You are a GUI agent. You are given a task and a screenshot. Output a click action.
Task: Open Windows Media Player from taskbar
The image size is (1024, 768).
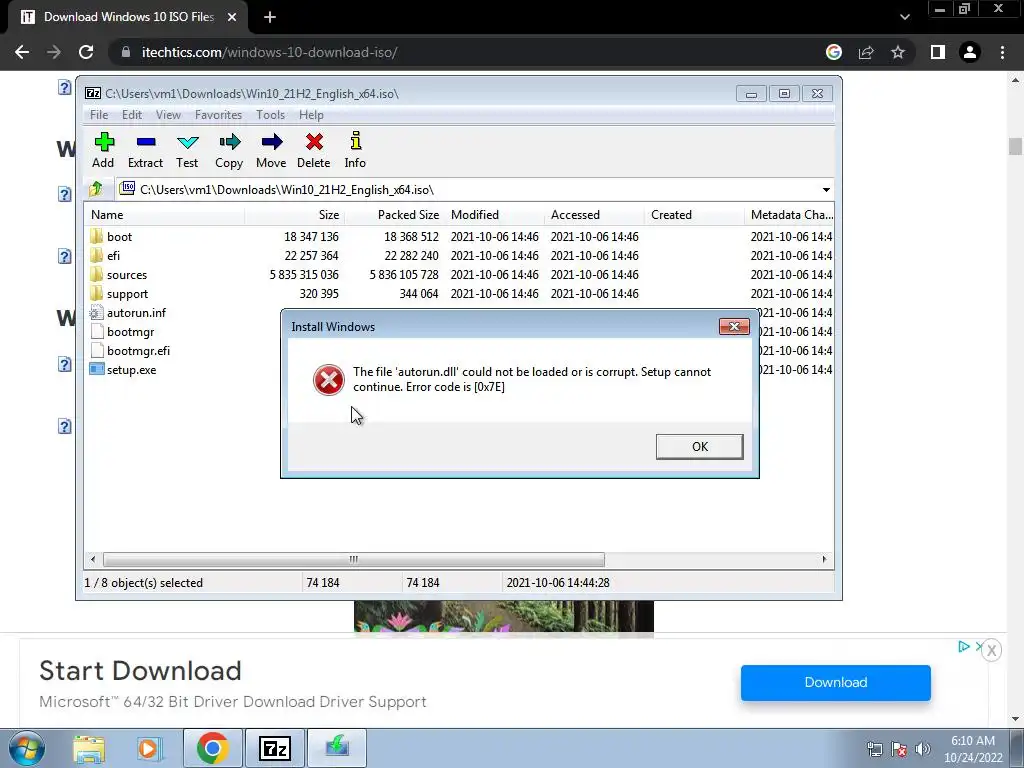[x=149, y=748]
